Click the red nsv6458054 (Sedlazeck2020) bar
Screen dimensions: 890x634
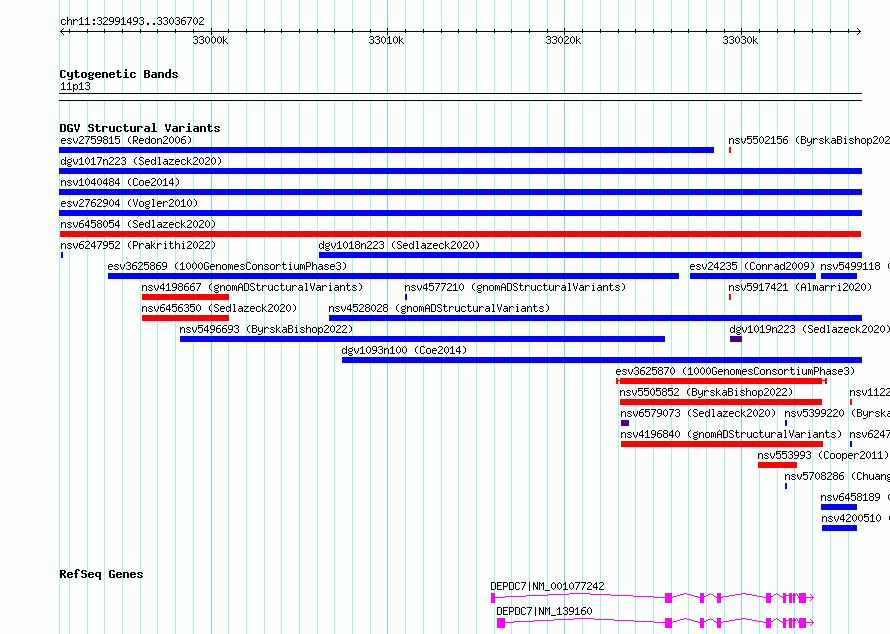pos(460,234)
